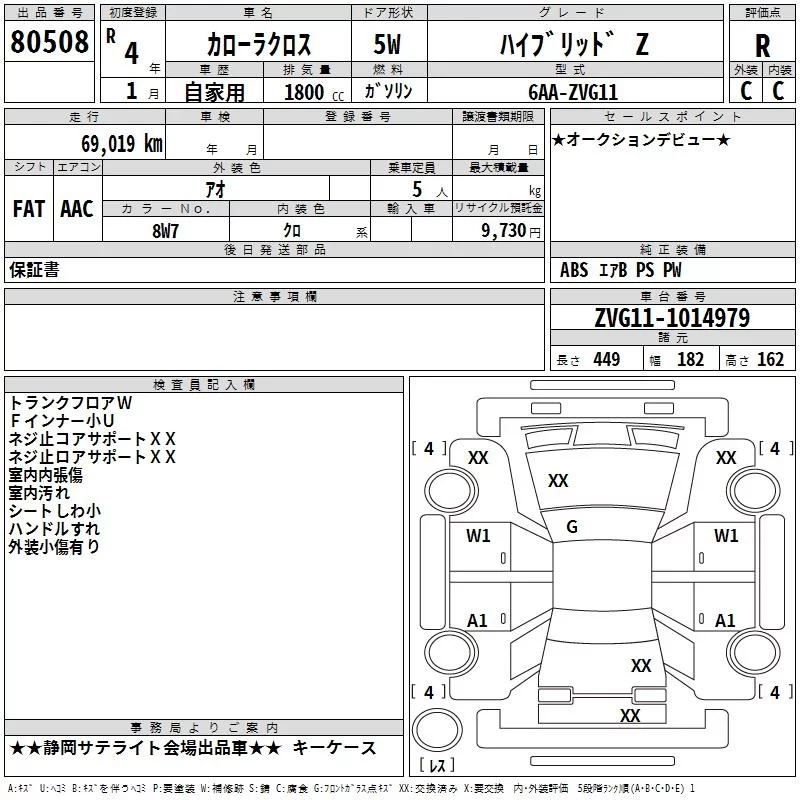Click the seating capacity value 5 人
This screenshot has width=800, height=800.
[429, 189]
